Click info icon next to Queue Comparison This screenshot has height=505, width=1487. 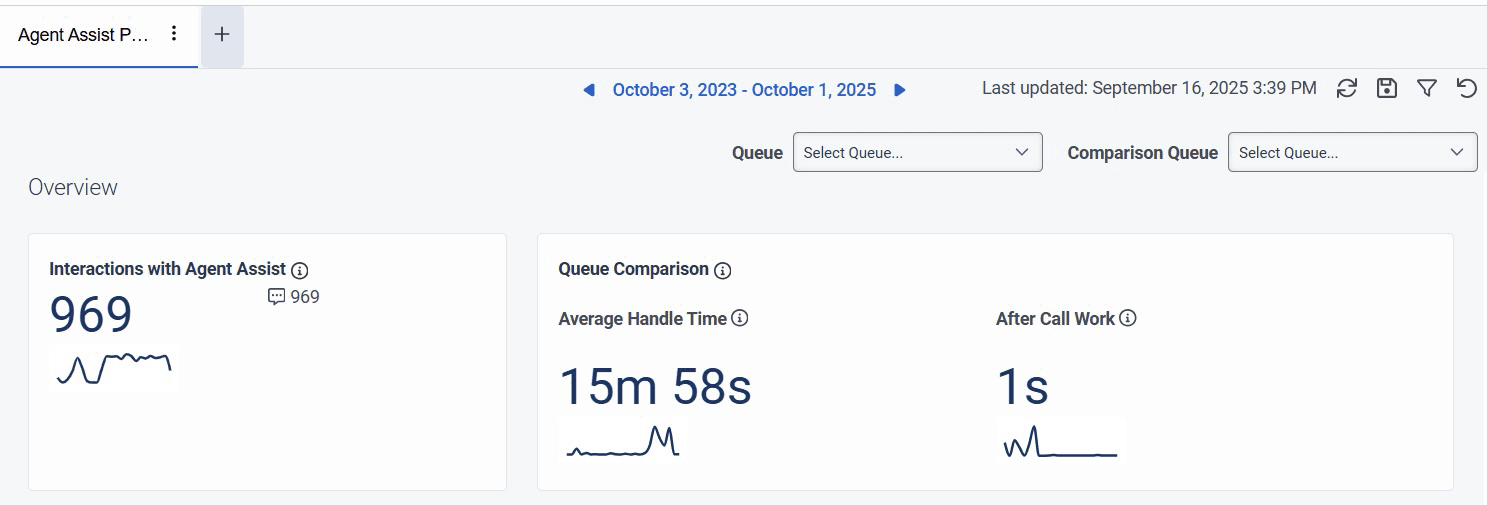tap(723, 270)
